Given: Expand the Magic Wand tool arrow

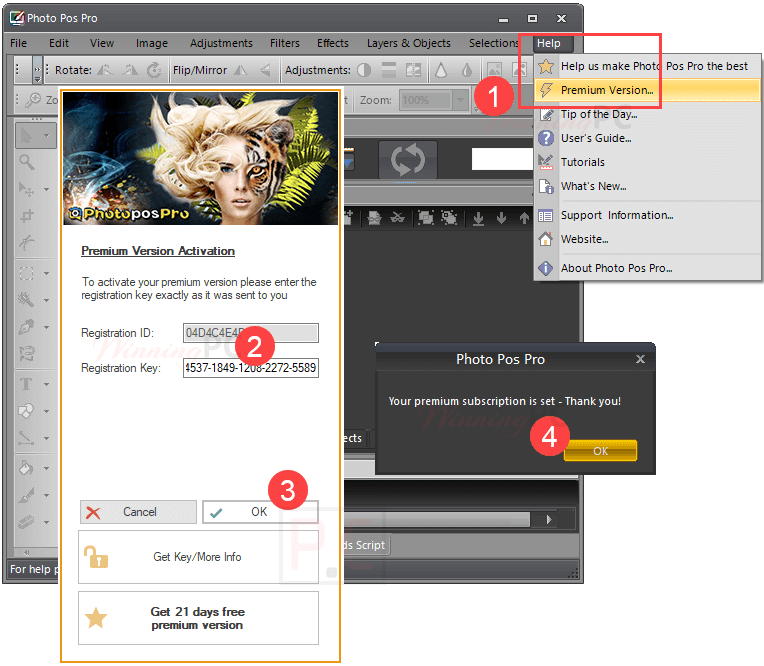Looking at the screenshot, I should click(47, 300).
